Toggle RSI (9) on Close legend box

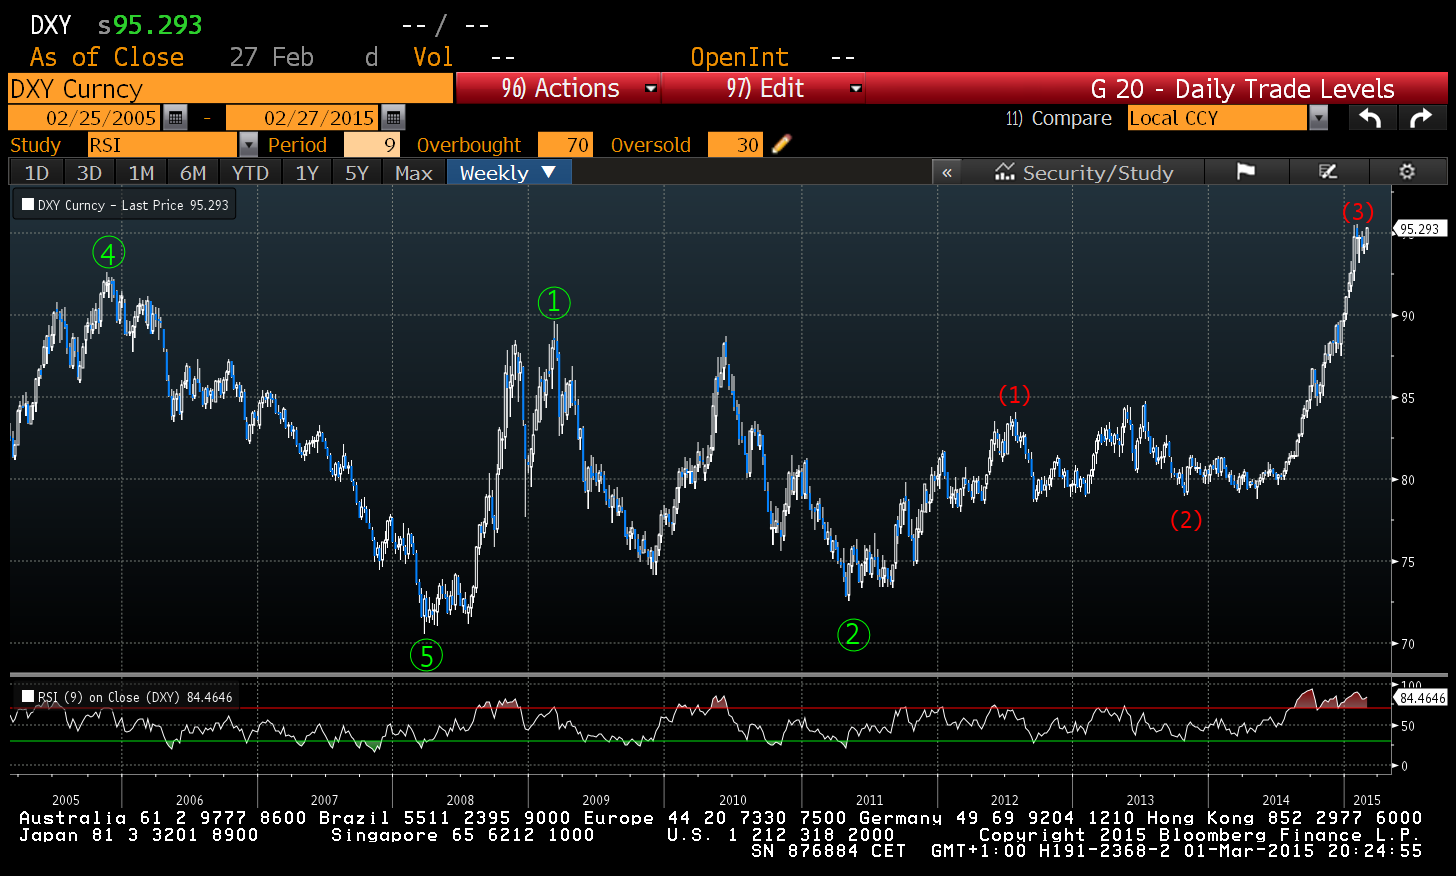tap(28, 697)
